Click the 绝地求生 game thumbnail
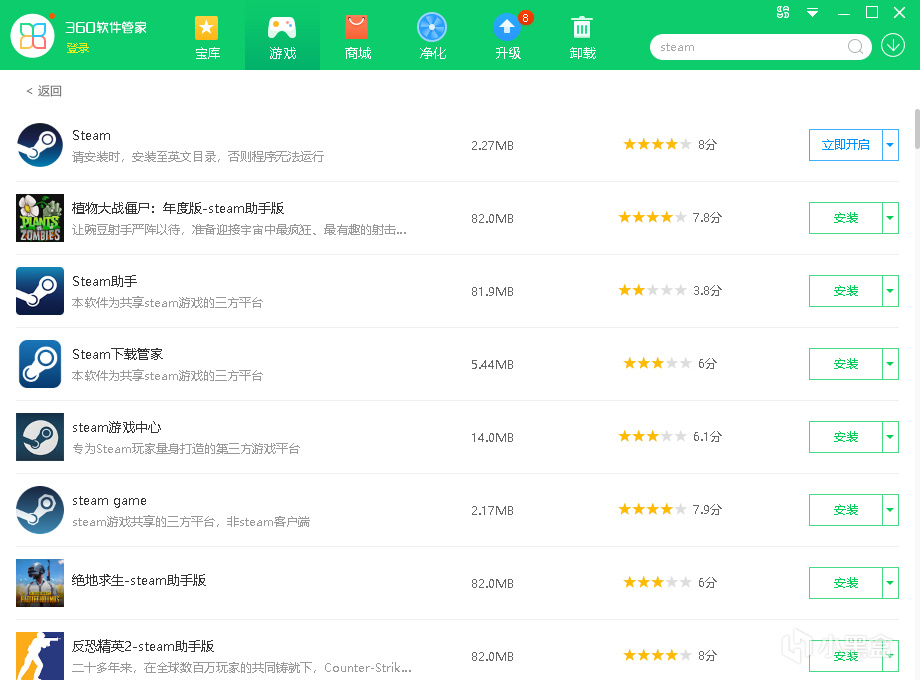This screenshot has height=680, width=920. pos(40,583)
